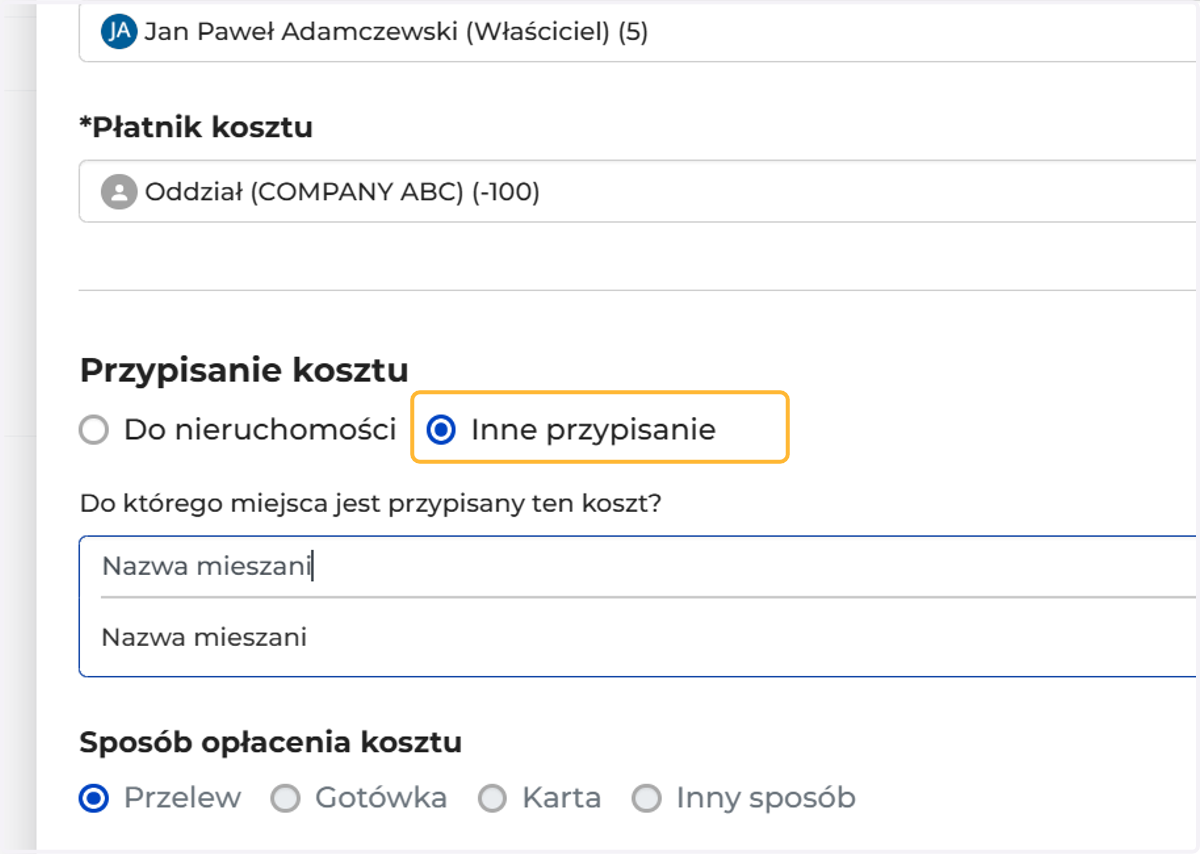Image resolution: width=1200 pixels, height=854 pixels.
Task: Choose Przelew as payment method
Action: pos(94,798)
